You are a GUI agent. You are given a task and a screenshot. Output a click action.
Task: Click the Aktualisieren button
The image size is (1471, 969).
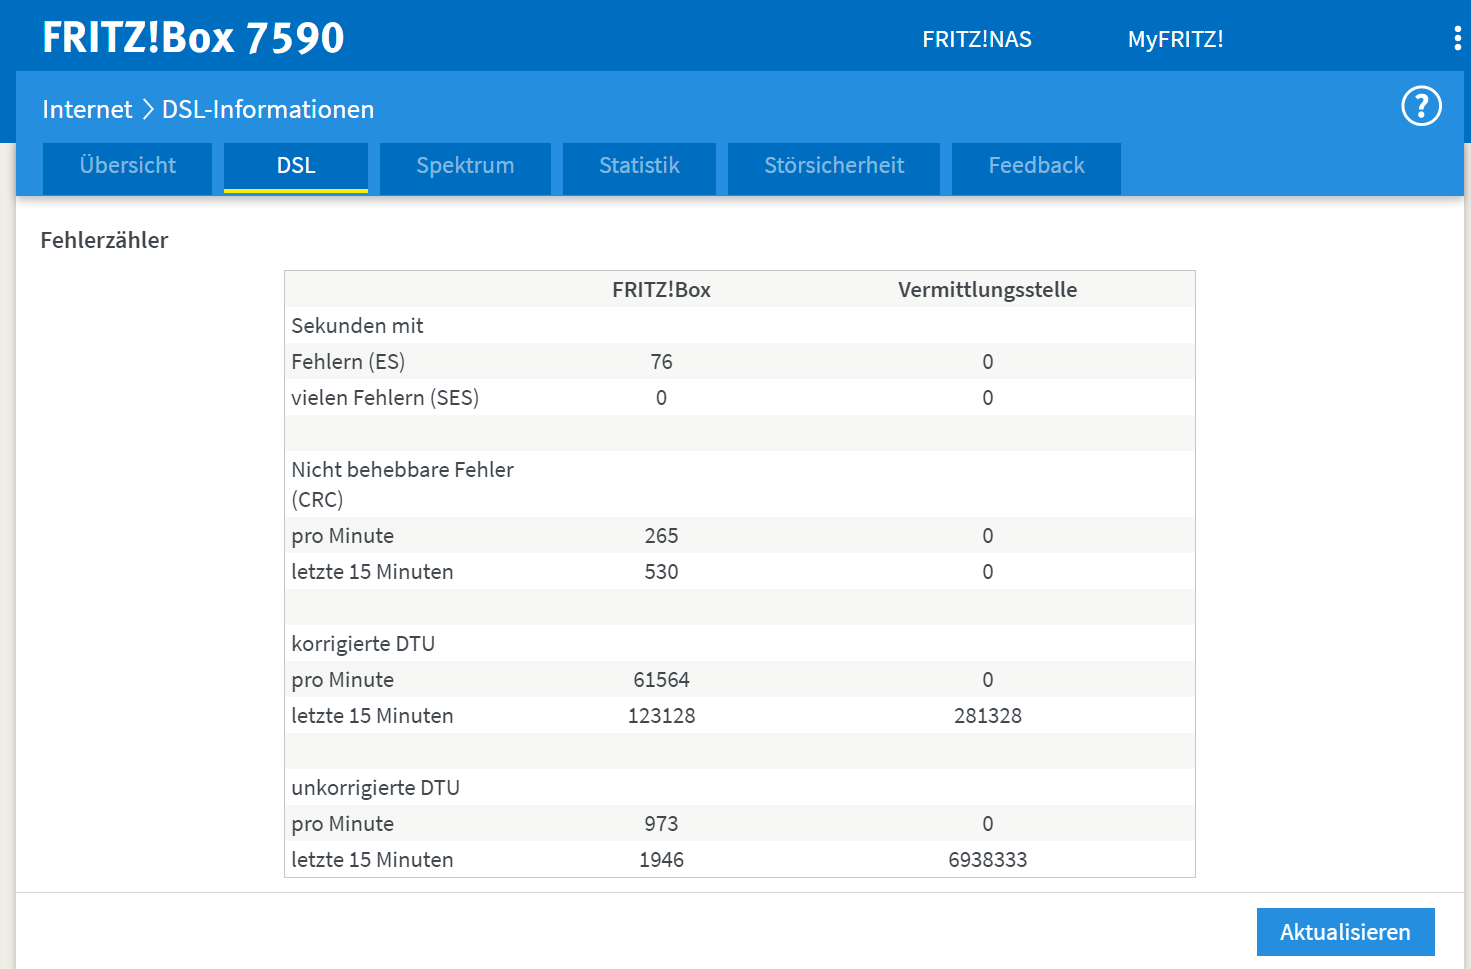[1345, 932]
